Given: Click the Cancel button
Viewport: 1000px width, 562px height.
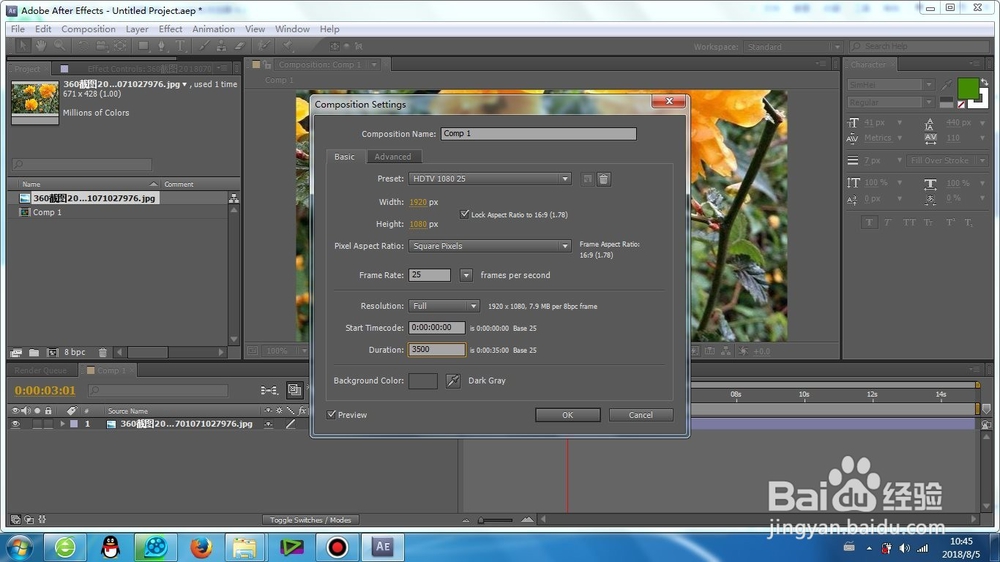Looking at the screenshot, I should pyautogui.click(x=640, y=415).
